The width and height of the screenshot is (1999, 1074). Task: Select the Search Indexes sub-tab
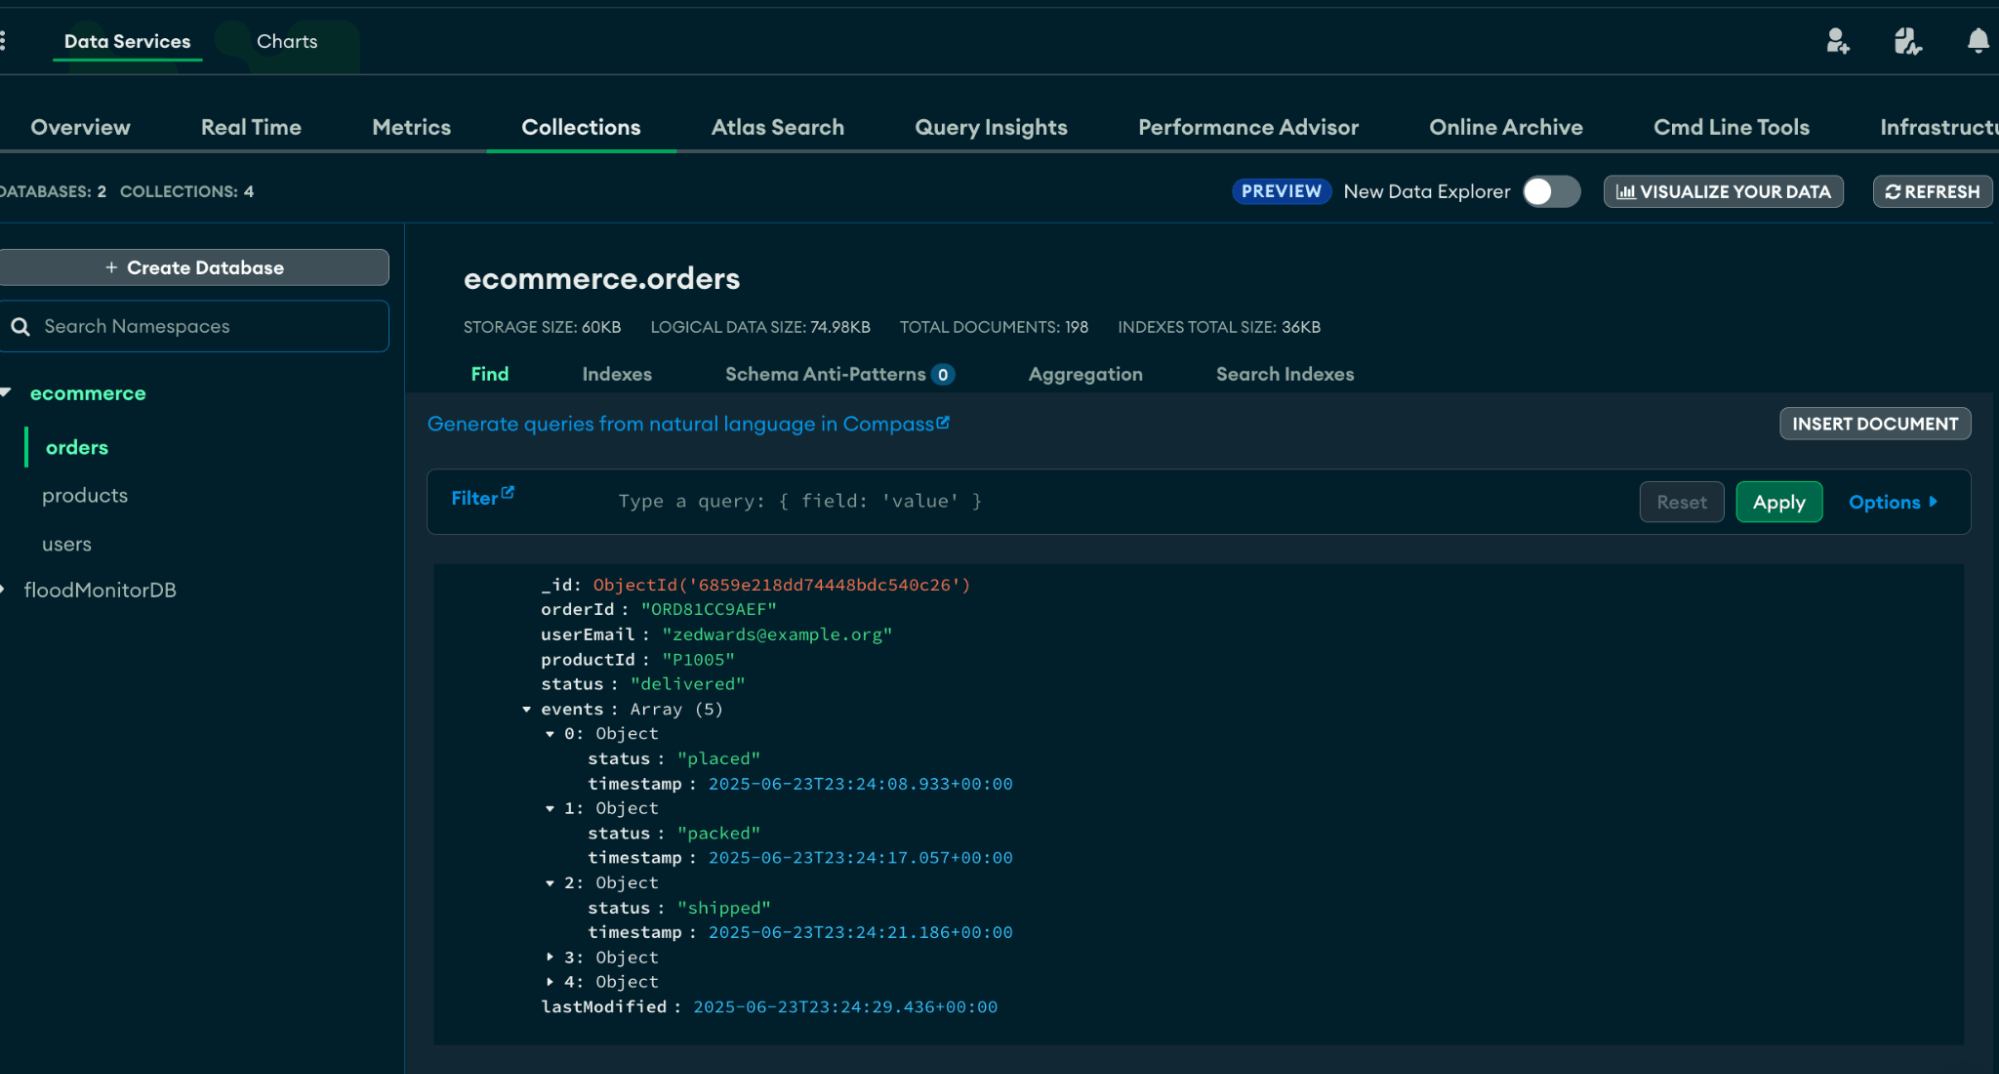(1285, 374)
